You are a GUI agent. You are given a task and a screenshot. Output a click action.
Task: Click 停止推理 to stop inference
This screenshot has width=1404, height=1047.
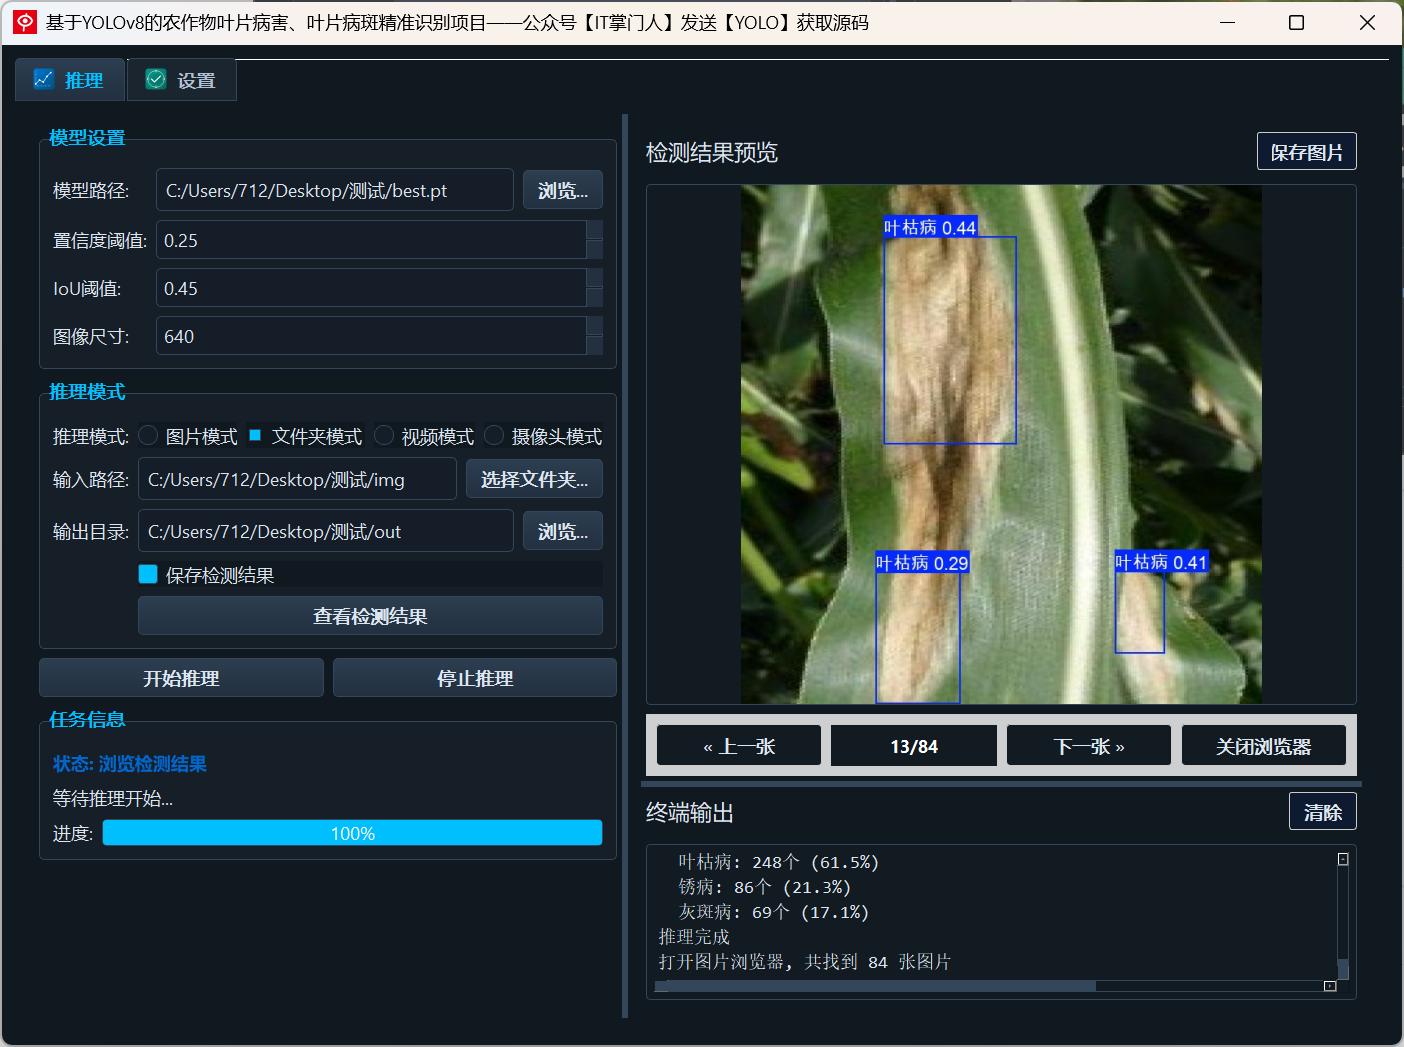(474, 677)
